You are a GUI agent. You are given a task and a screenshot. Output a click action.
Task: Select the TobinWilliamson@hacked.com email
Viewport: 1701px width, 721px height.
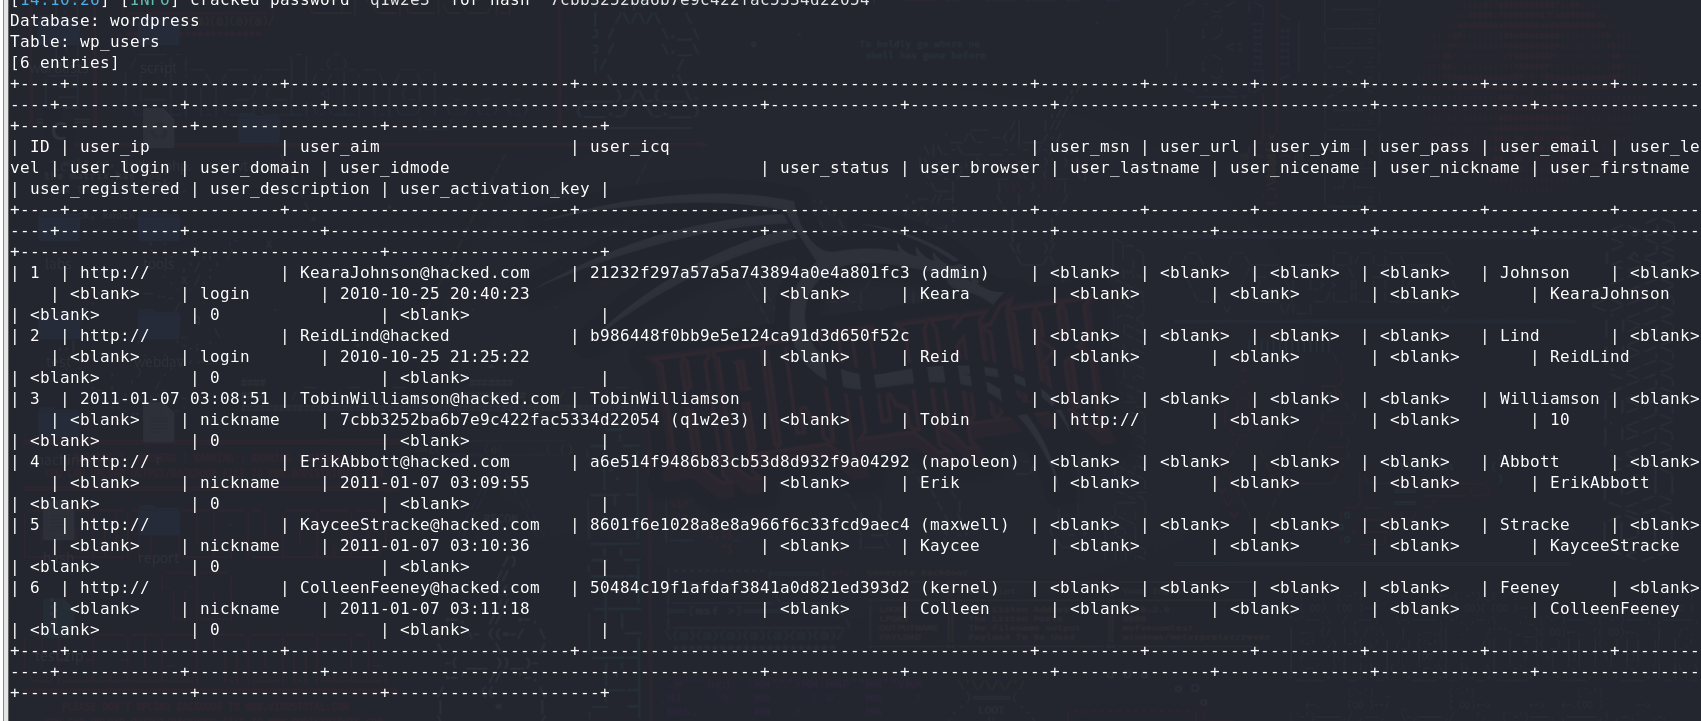429,399
